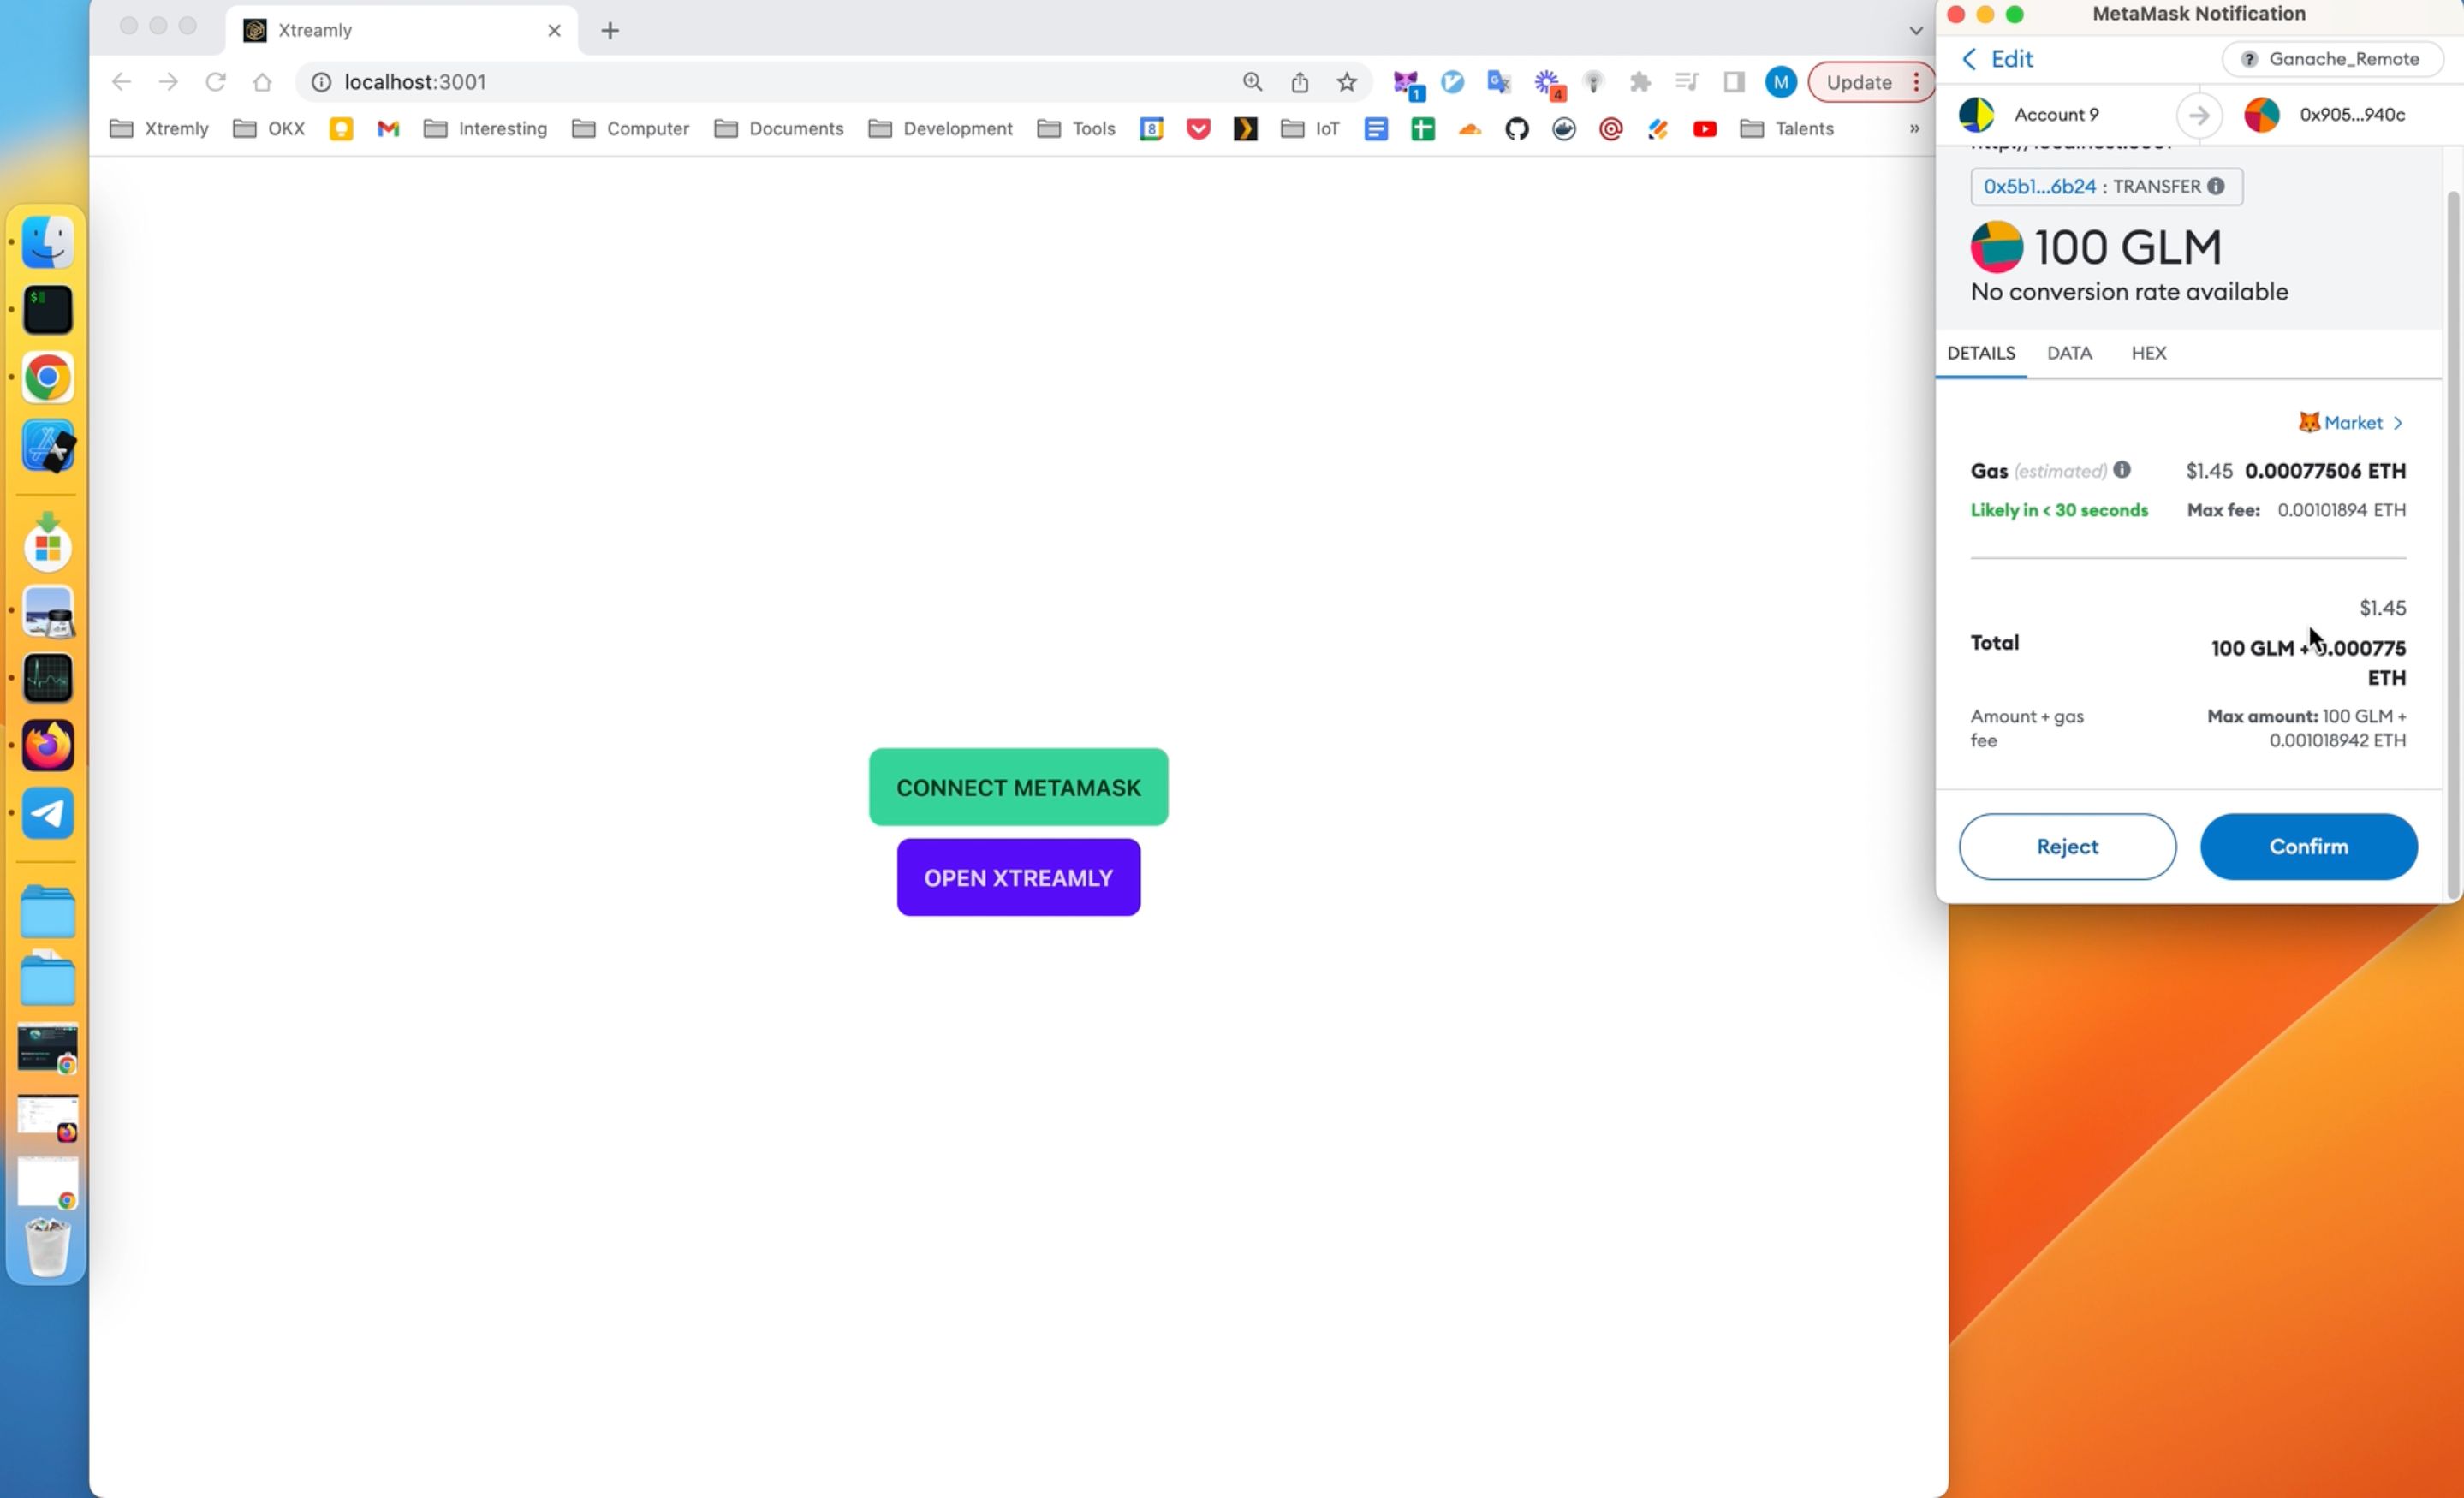
Task: Click the browser home icon
Action: click(x=262, y=82)
